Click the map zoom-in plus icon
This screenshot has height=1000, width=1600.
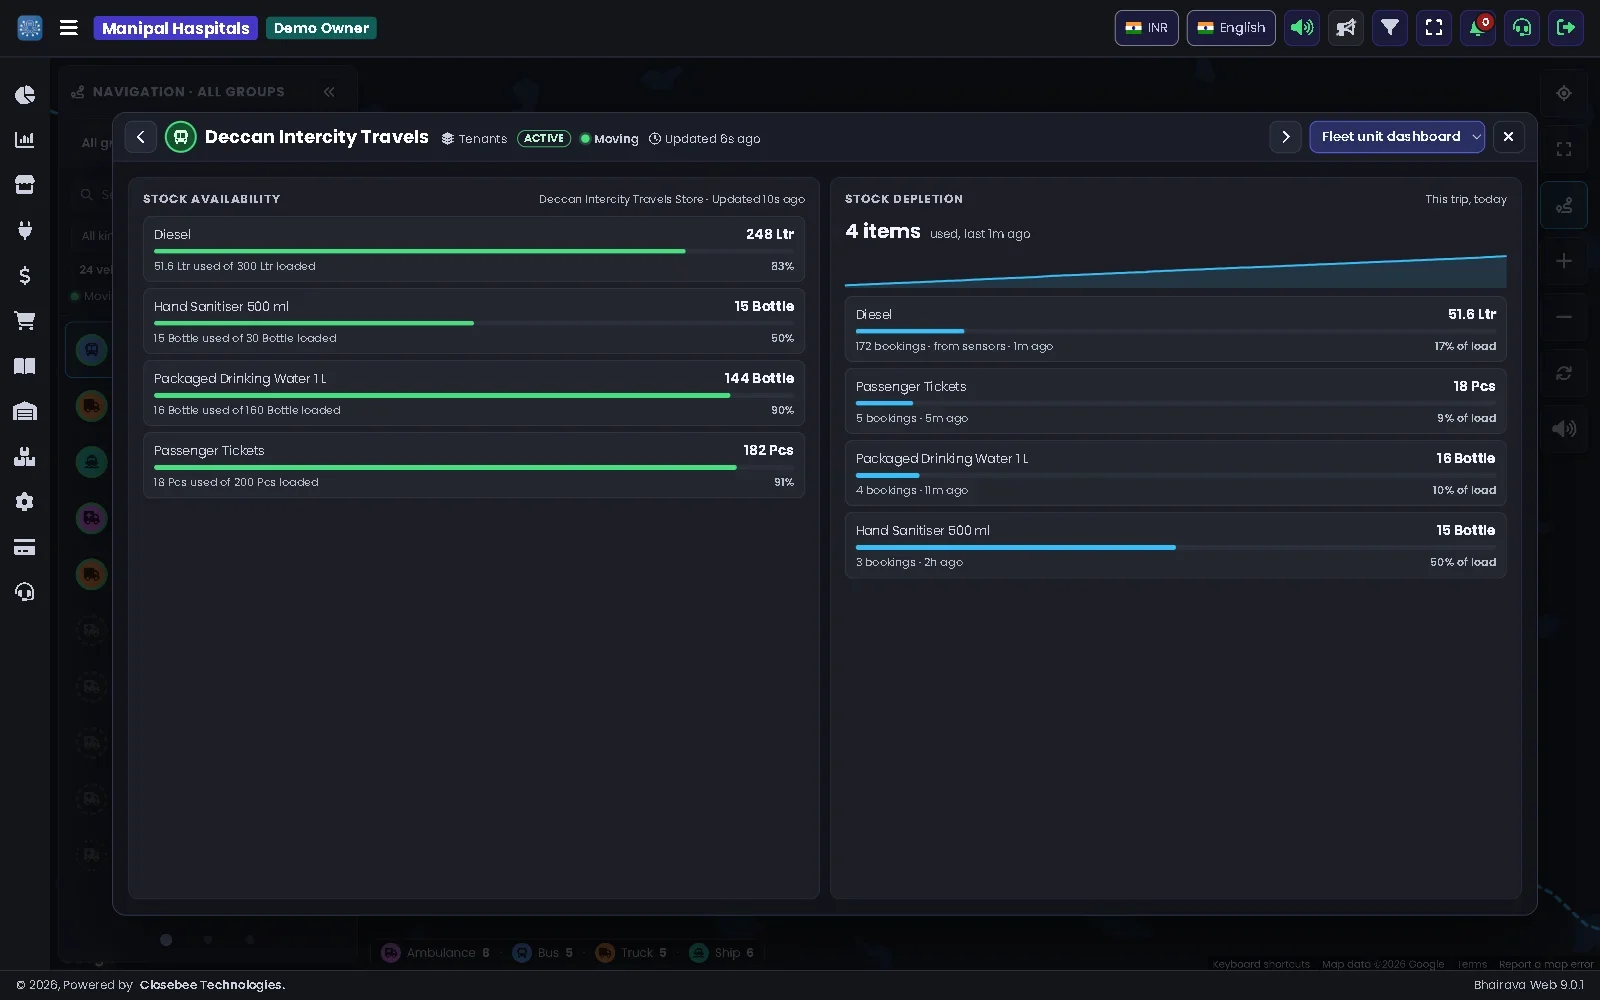1564,261
